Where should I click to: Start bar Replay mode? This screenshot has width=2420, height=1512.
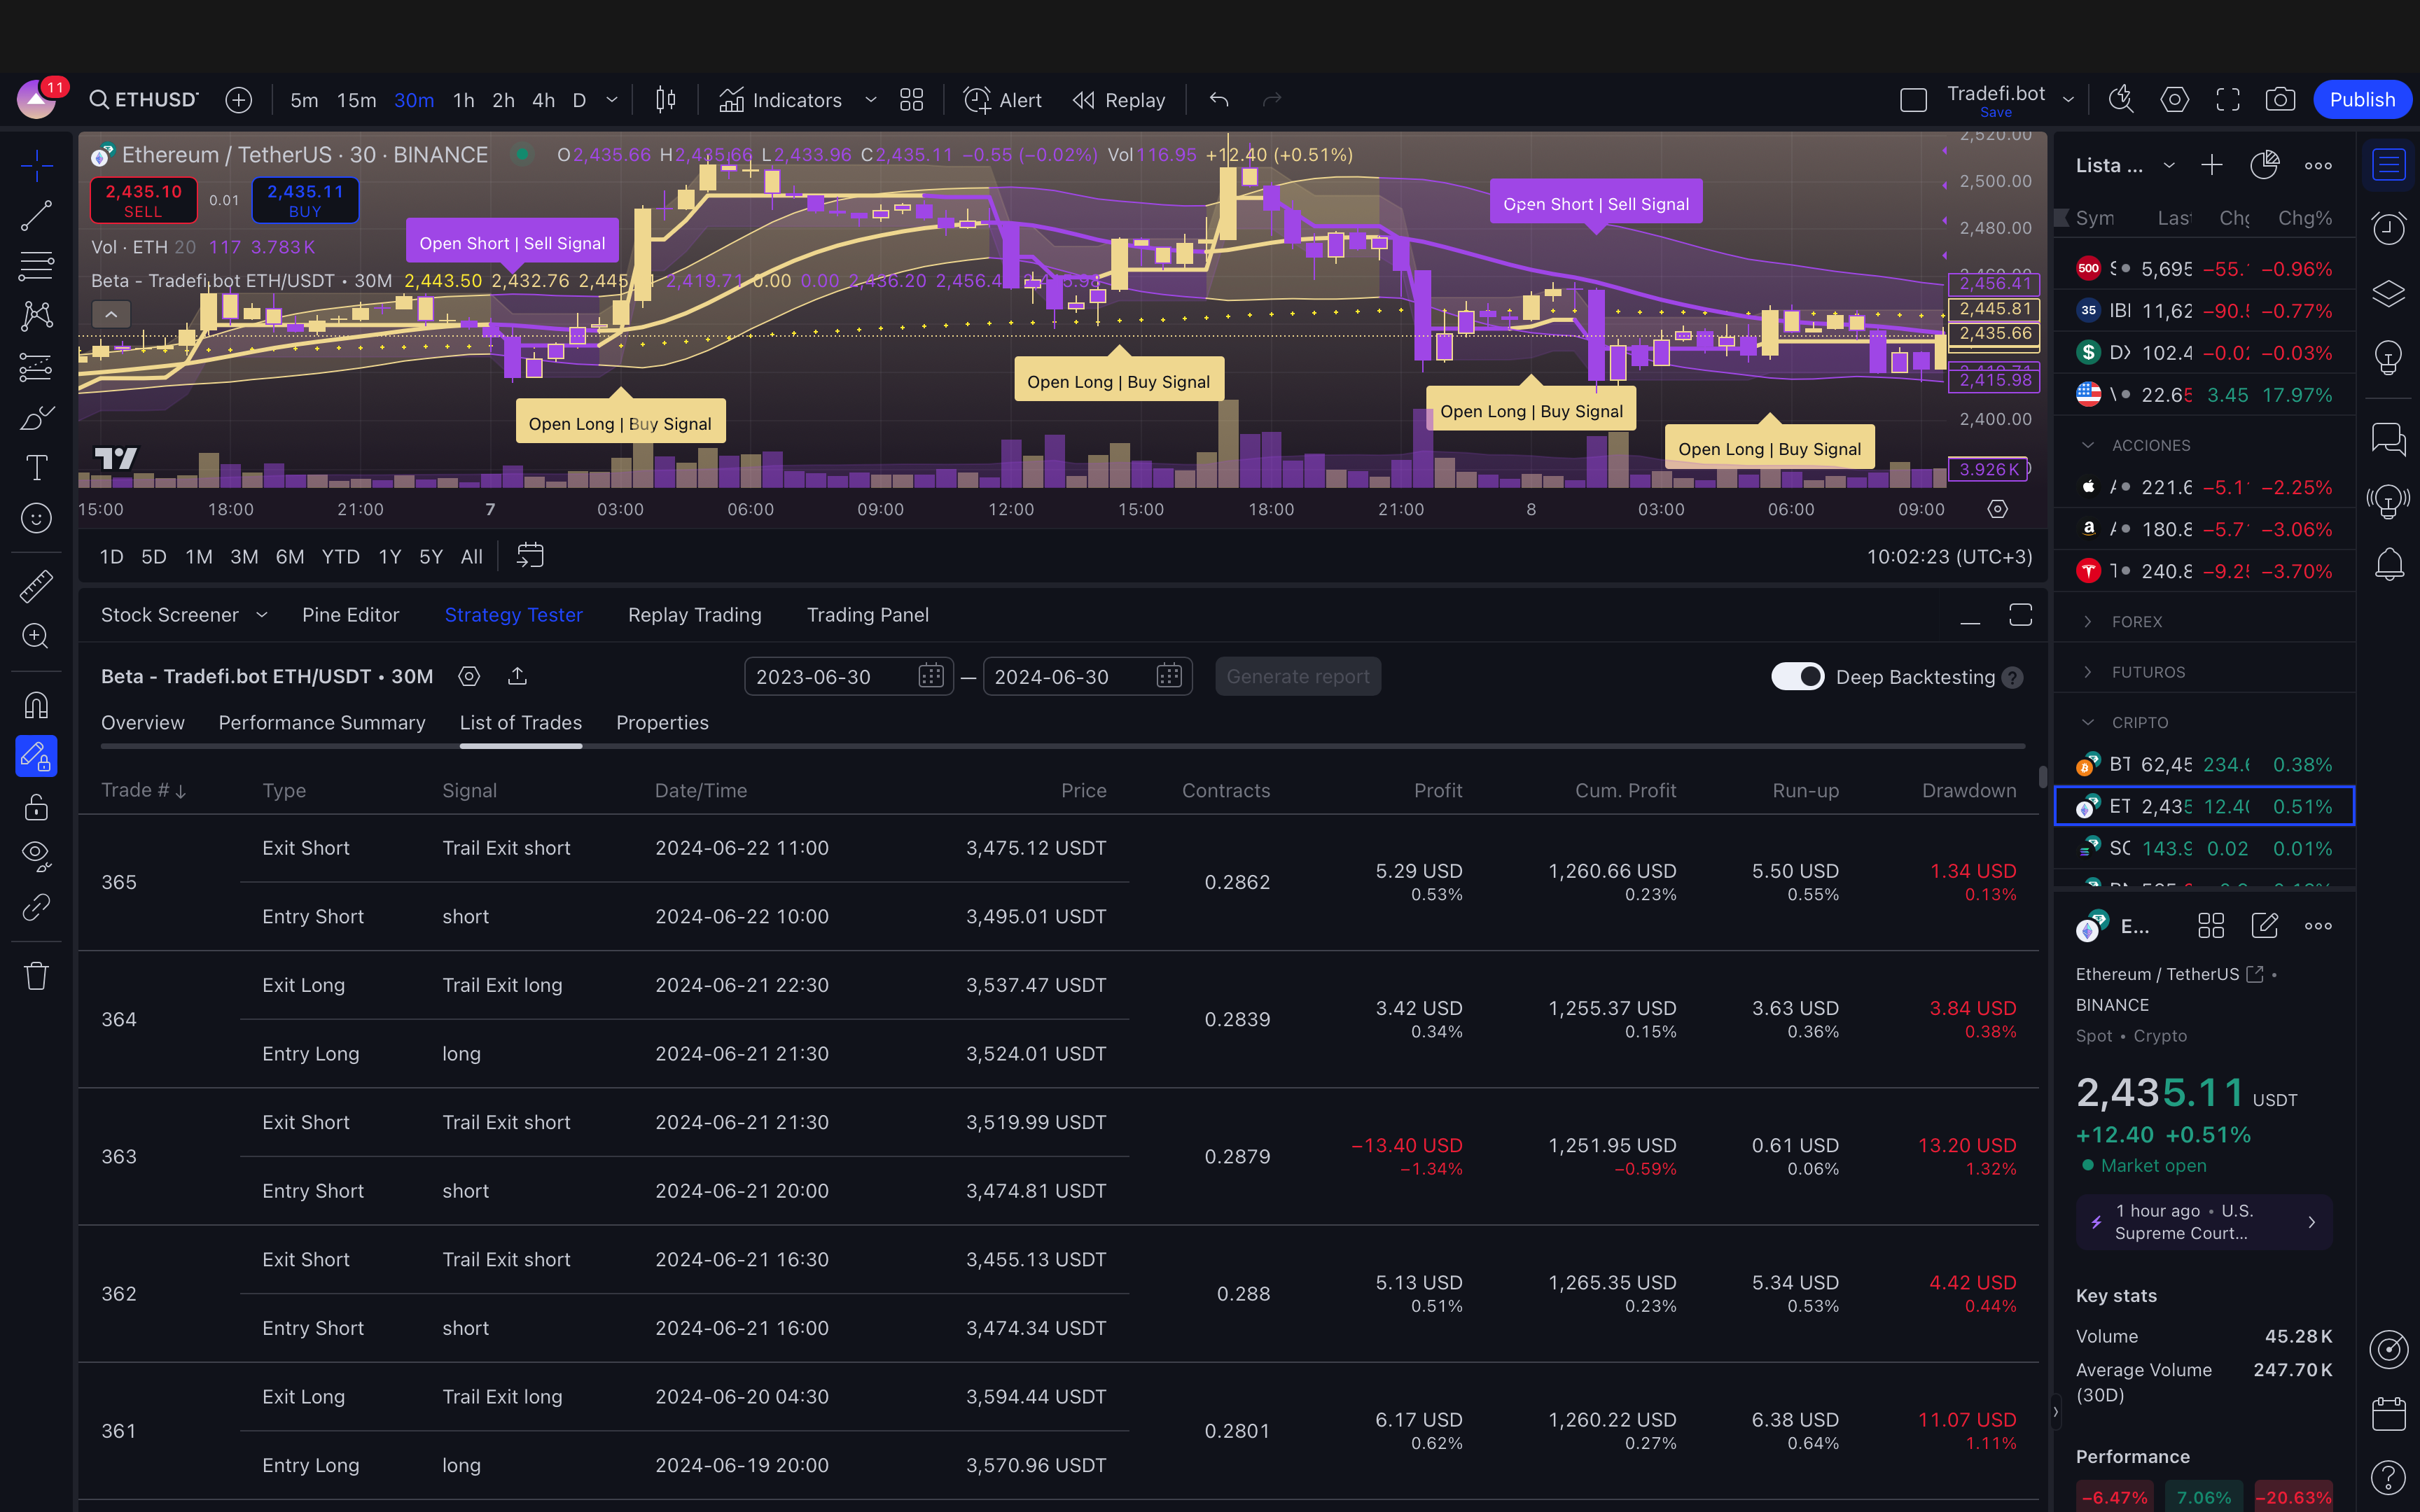[1119, 100]
